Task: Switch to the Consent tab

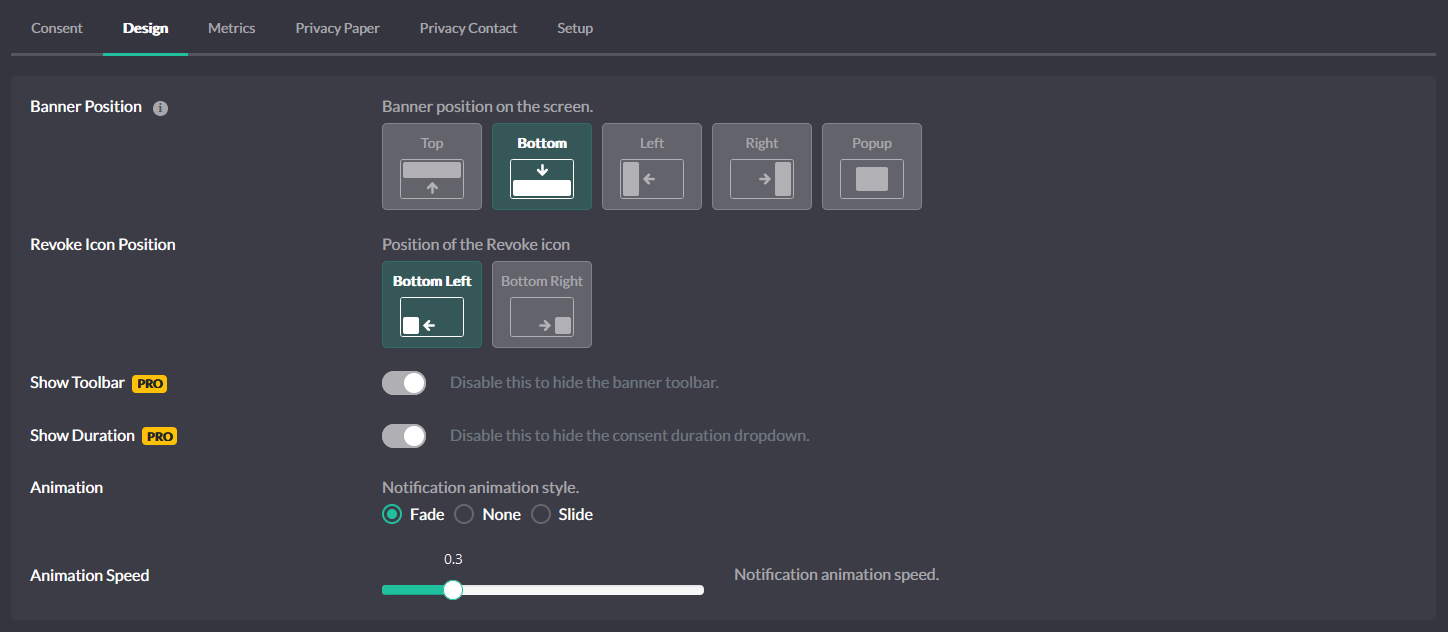Action: [x=56, y=28]
